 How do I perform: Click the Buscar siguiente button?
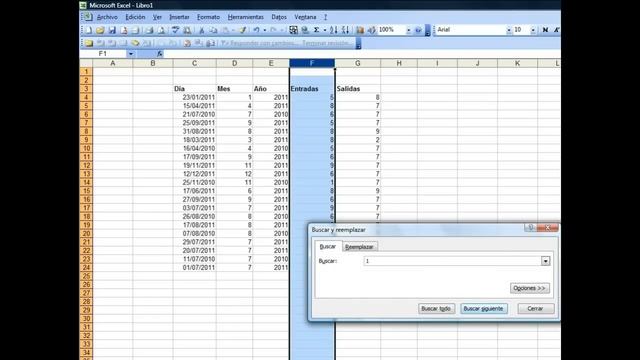[x=483, y=309]
